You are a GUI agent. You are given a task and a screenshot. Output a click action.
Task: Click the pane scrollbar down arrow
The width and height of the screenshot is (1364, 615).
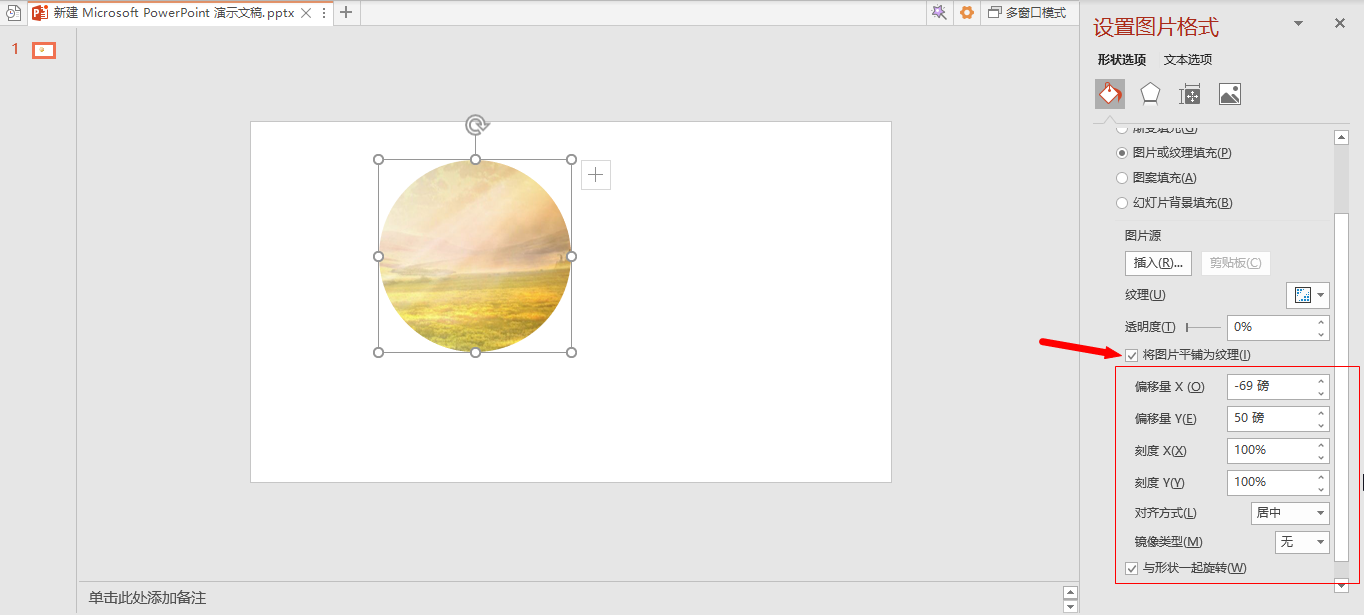[1341, 585]
